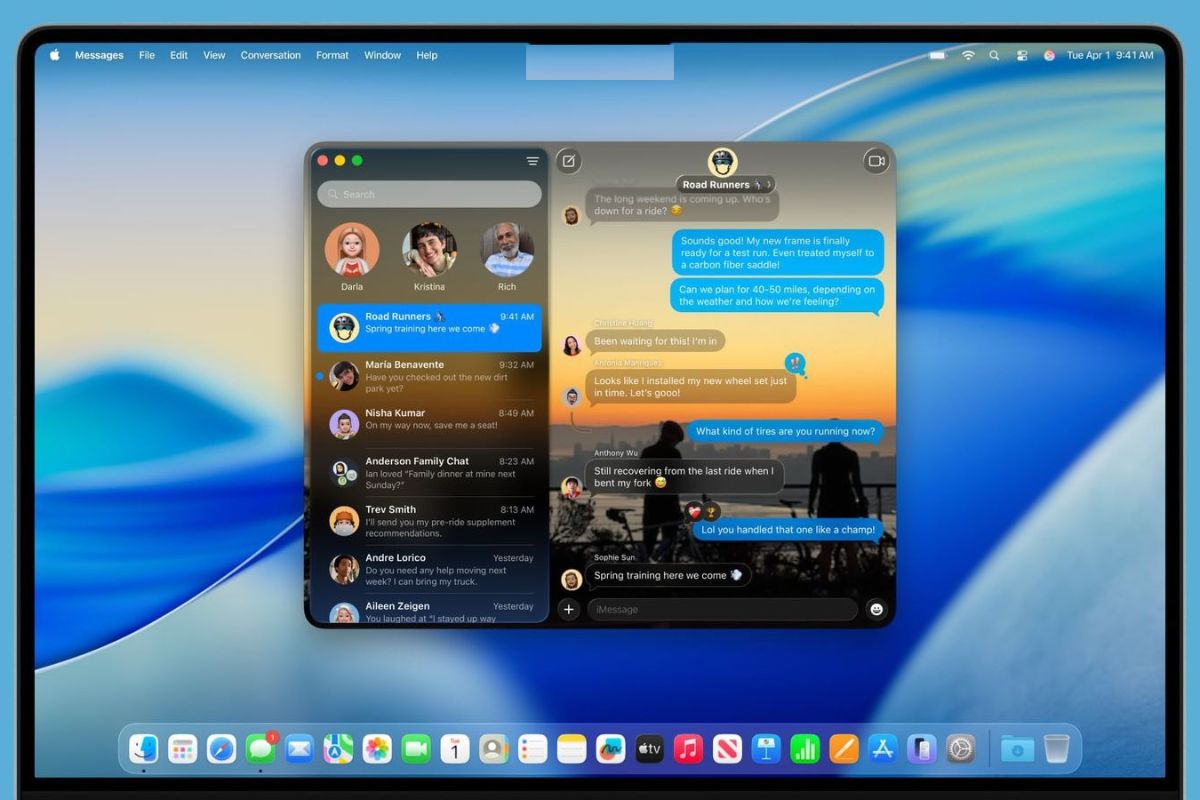Click the Road Runners group avatar at top
Image resolution: width=1200 pixels, height=800 pixels.
point(722,162)
